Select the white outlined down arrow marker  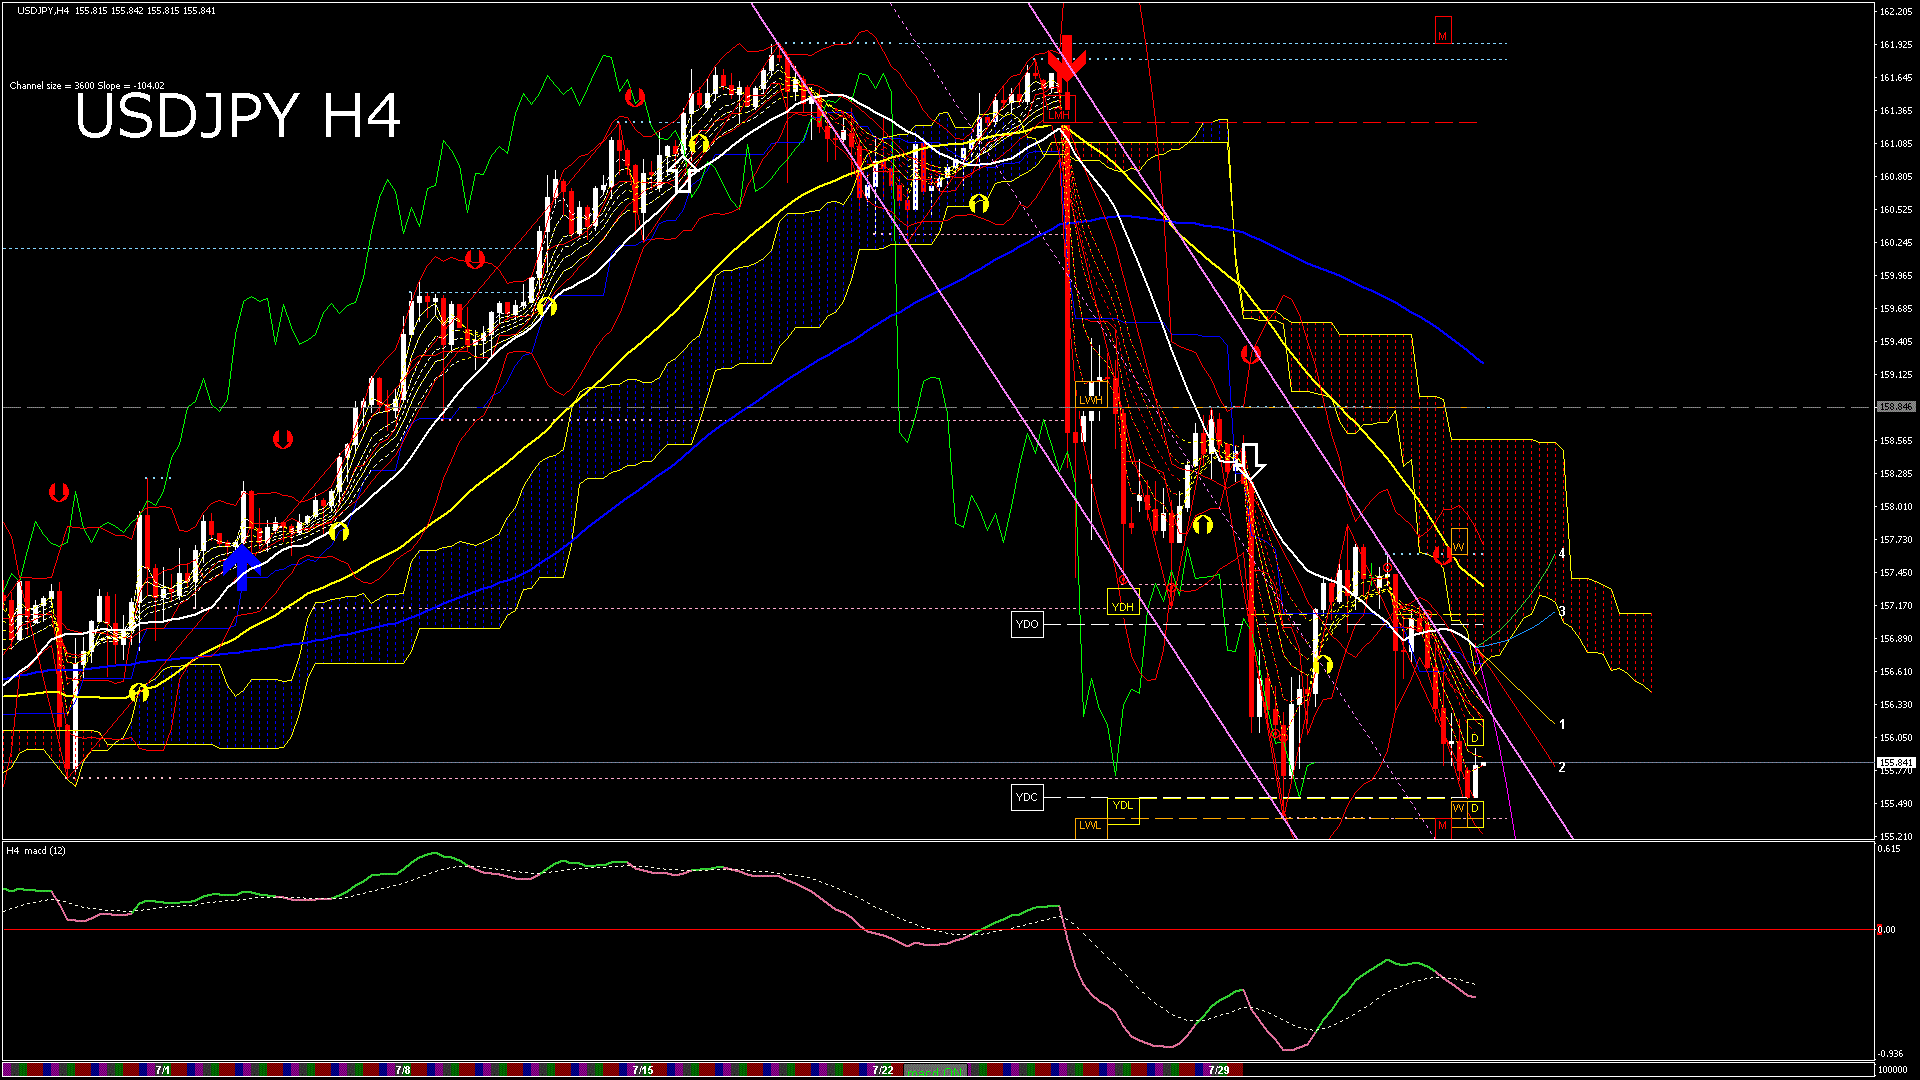(1251, 460)
